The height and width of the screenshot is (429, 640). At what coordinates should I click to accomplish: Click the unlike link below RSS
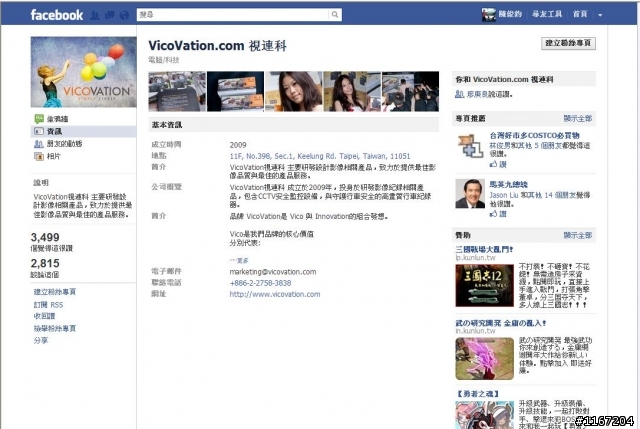coord(44,316)
